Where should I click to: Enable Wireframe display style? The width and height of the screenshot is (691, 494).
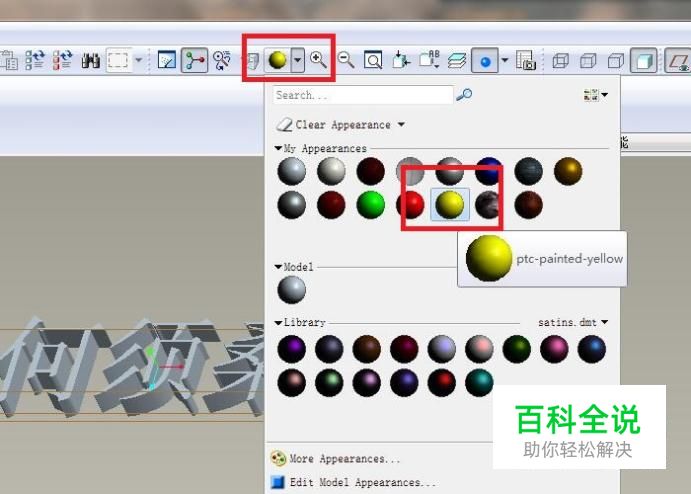click(561, 60)
